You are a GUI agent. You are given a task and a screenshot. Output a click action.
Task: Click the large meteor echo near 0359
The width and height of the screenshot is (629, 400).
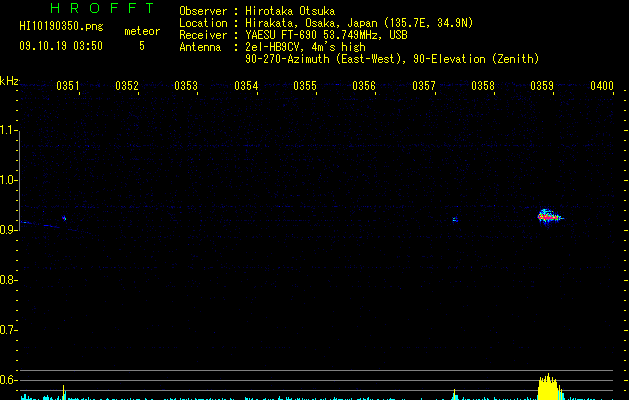click(550, 217)
